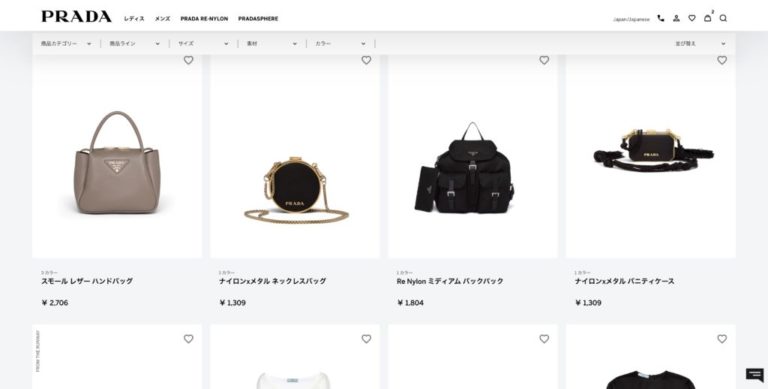The width and height of the screenshot is (768, 389).
Task: Toggle wishlist heart on gray leather handbag
Action: pos(189,60)
